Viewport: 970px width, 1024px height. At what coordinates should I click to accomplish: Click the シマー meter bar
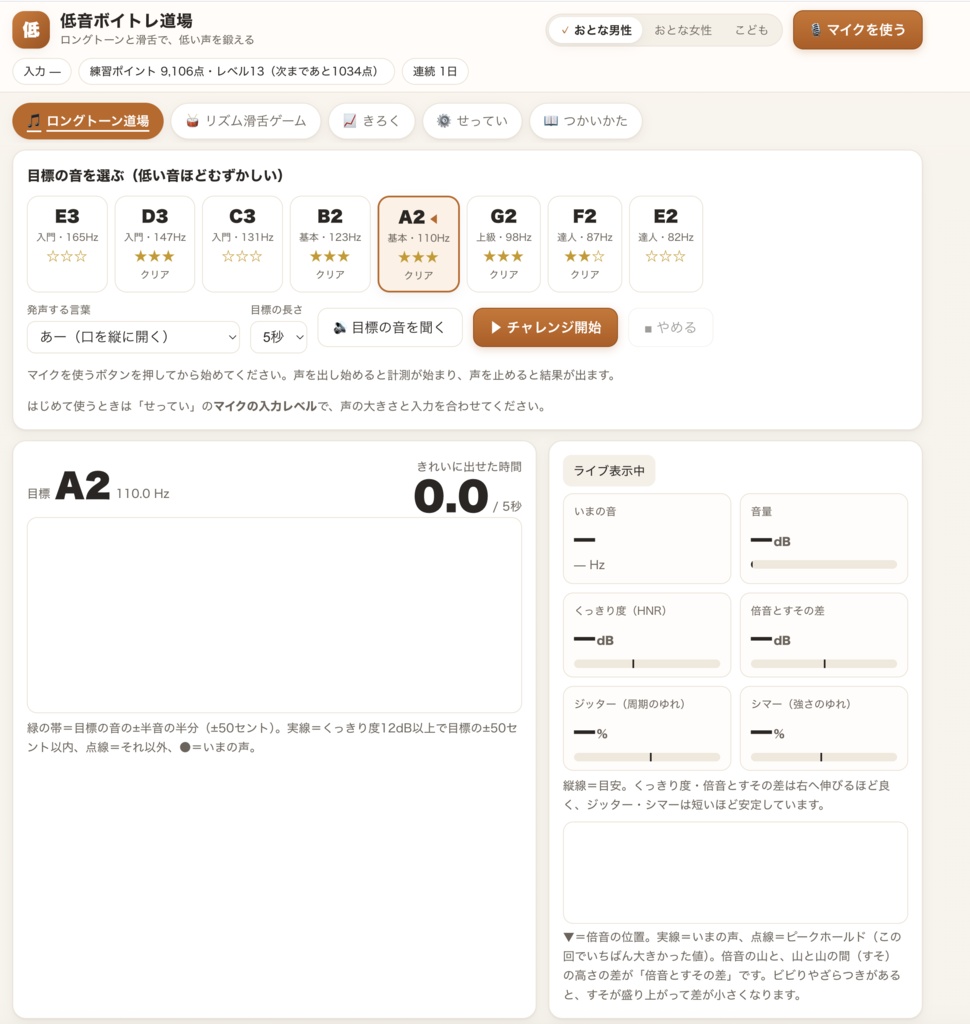point(824,757)
